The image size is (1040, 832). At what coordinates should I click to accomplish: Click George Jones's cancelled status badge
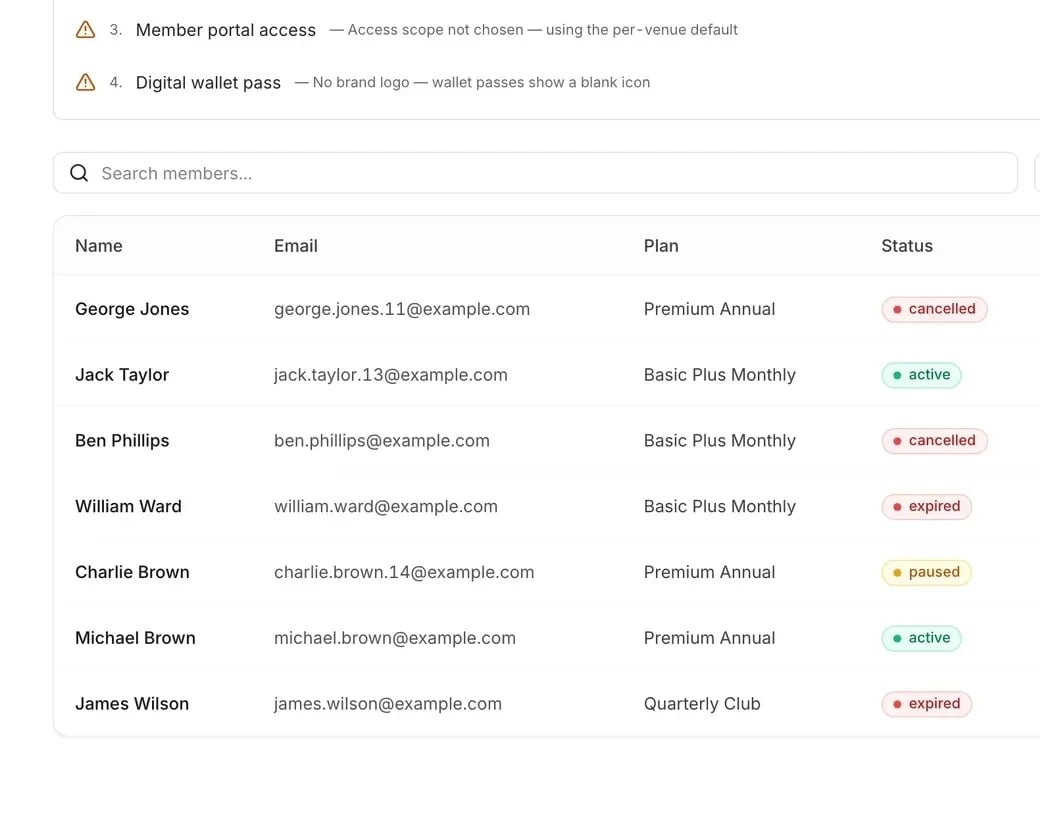click(x=934, y=309)
